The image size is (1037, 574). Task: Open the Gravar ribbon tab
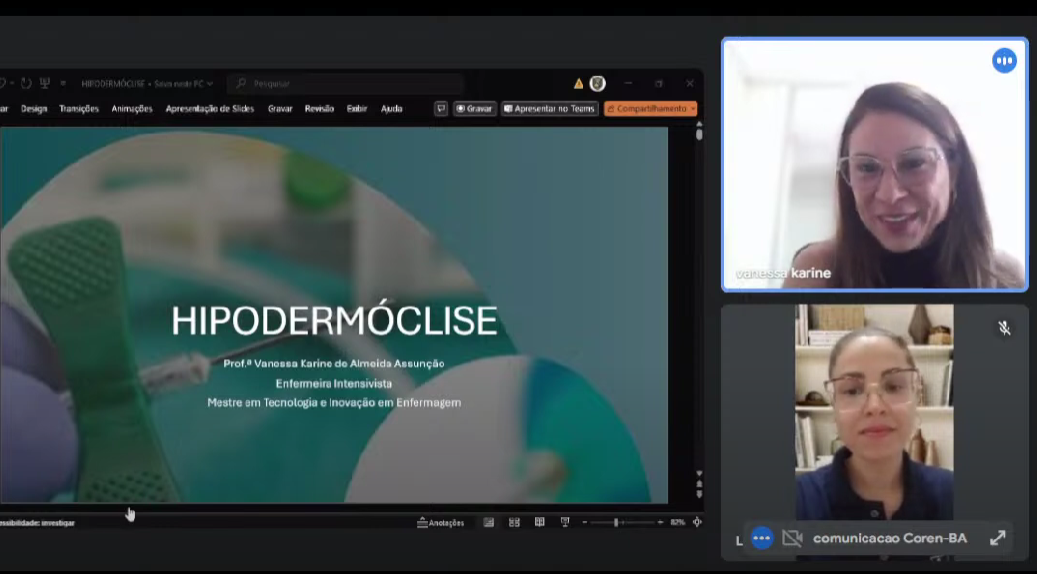click(280, 109)
